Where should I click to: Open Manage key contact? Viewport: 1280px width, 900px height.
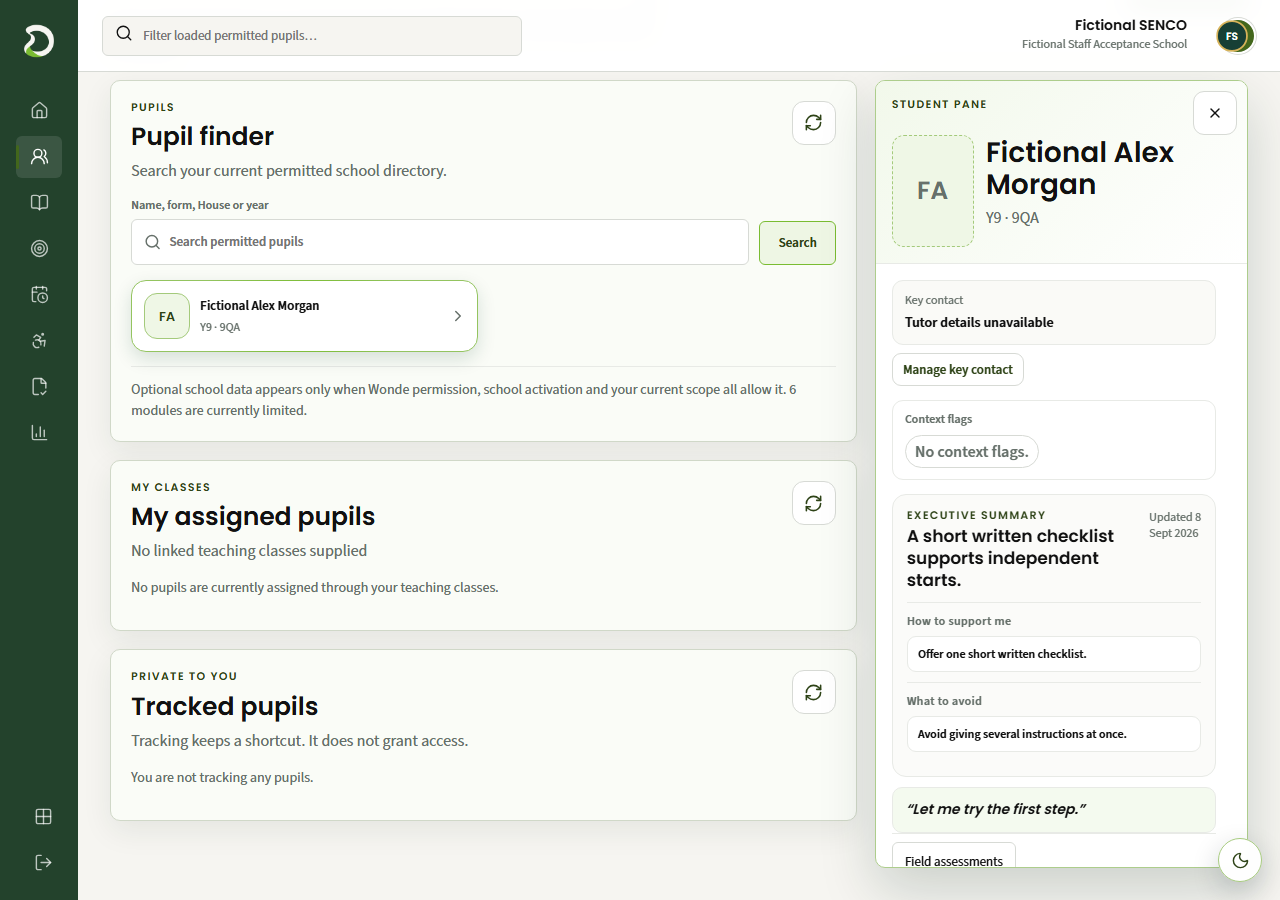(x=958, y=369)
